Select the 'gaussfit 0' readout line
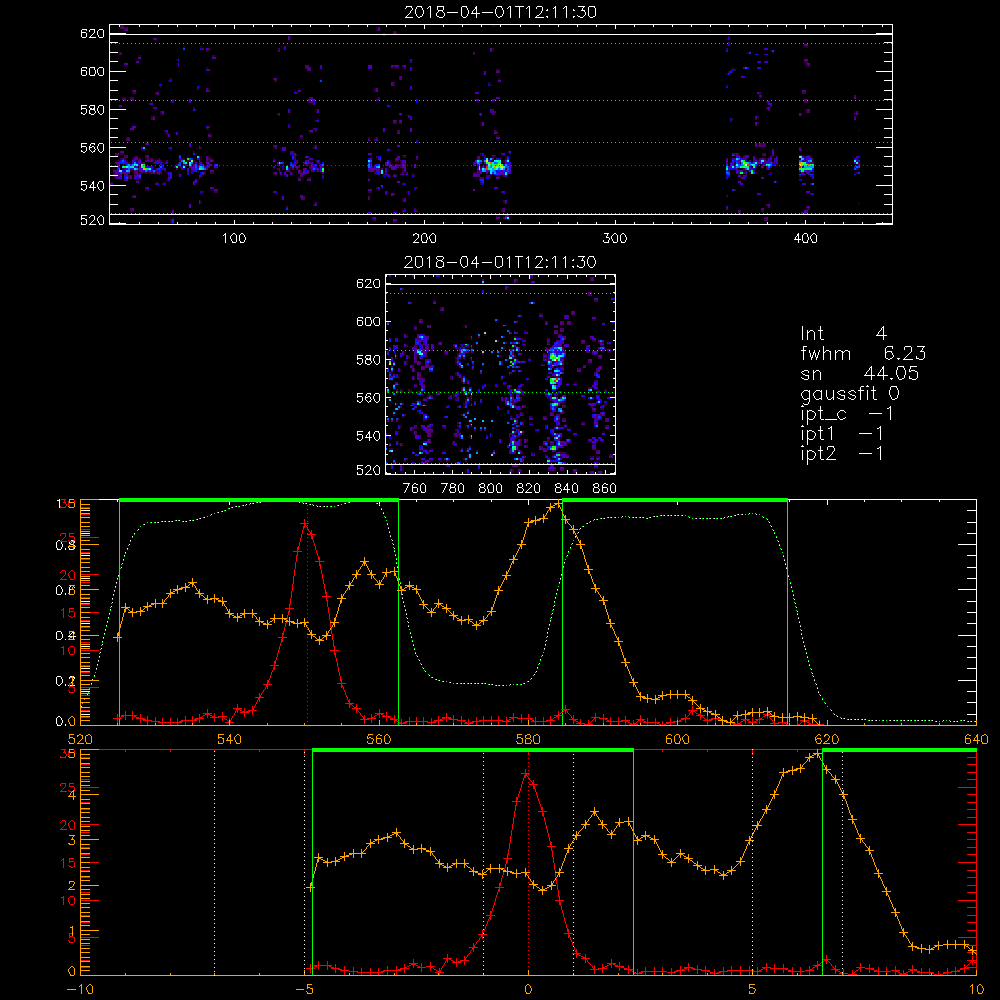Viewport: 1000px width, 1000px height. coord(850,393)
